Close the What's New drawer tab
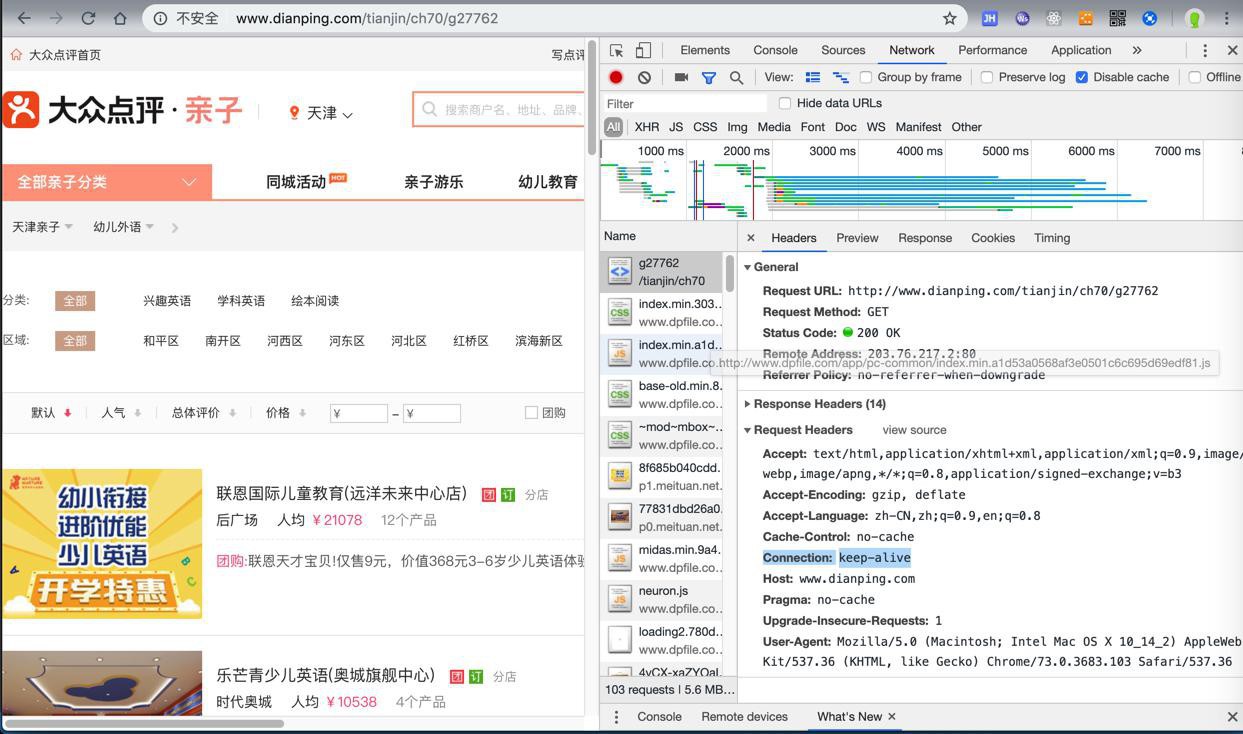 pyautogui.click(x=892, y=716)
